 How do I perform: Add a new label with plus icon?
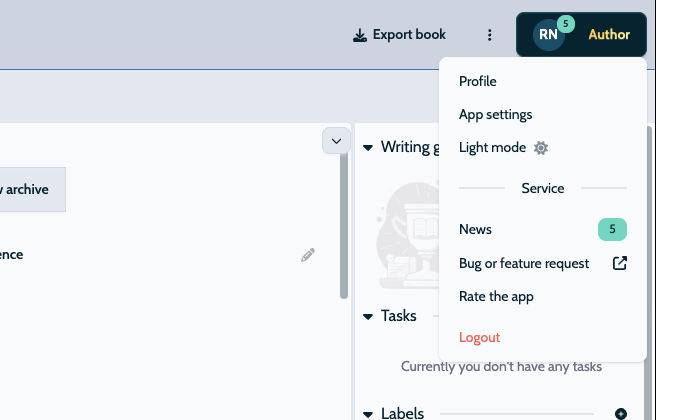(620, 413)
